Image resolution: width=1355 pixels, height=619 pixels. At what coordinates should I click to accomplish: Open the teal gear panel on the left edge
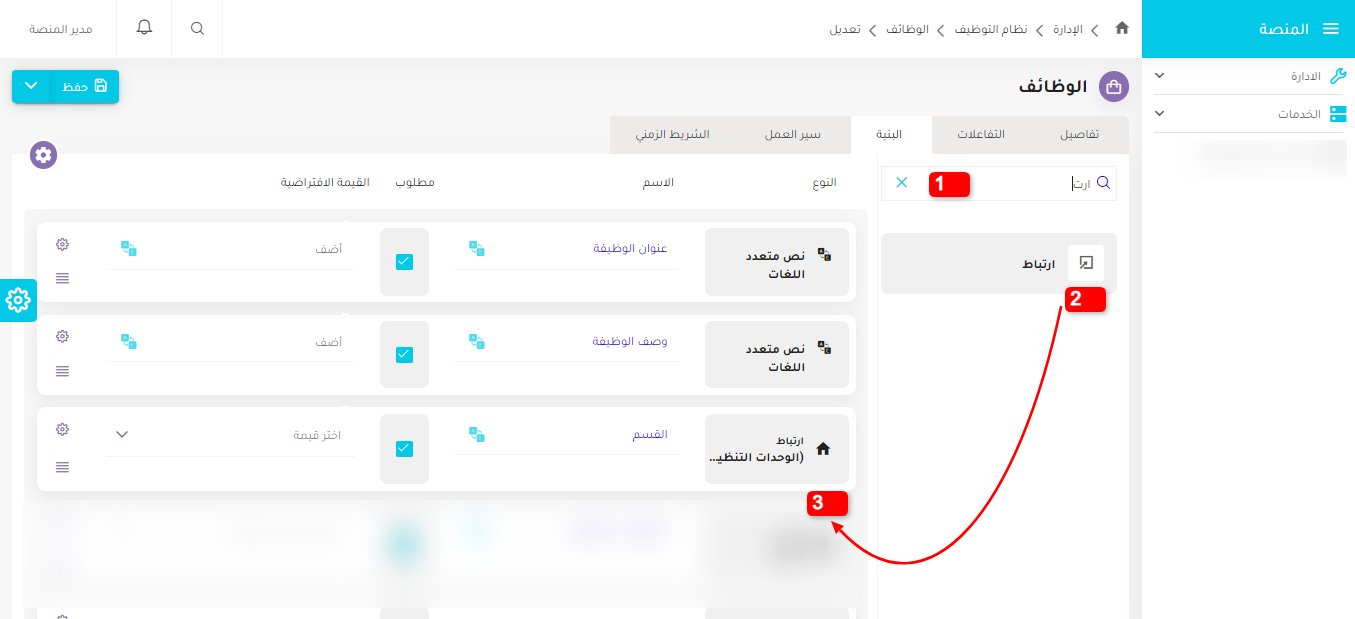pos(18,300)
